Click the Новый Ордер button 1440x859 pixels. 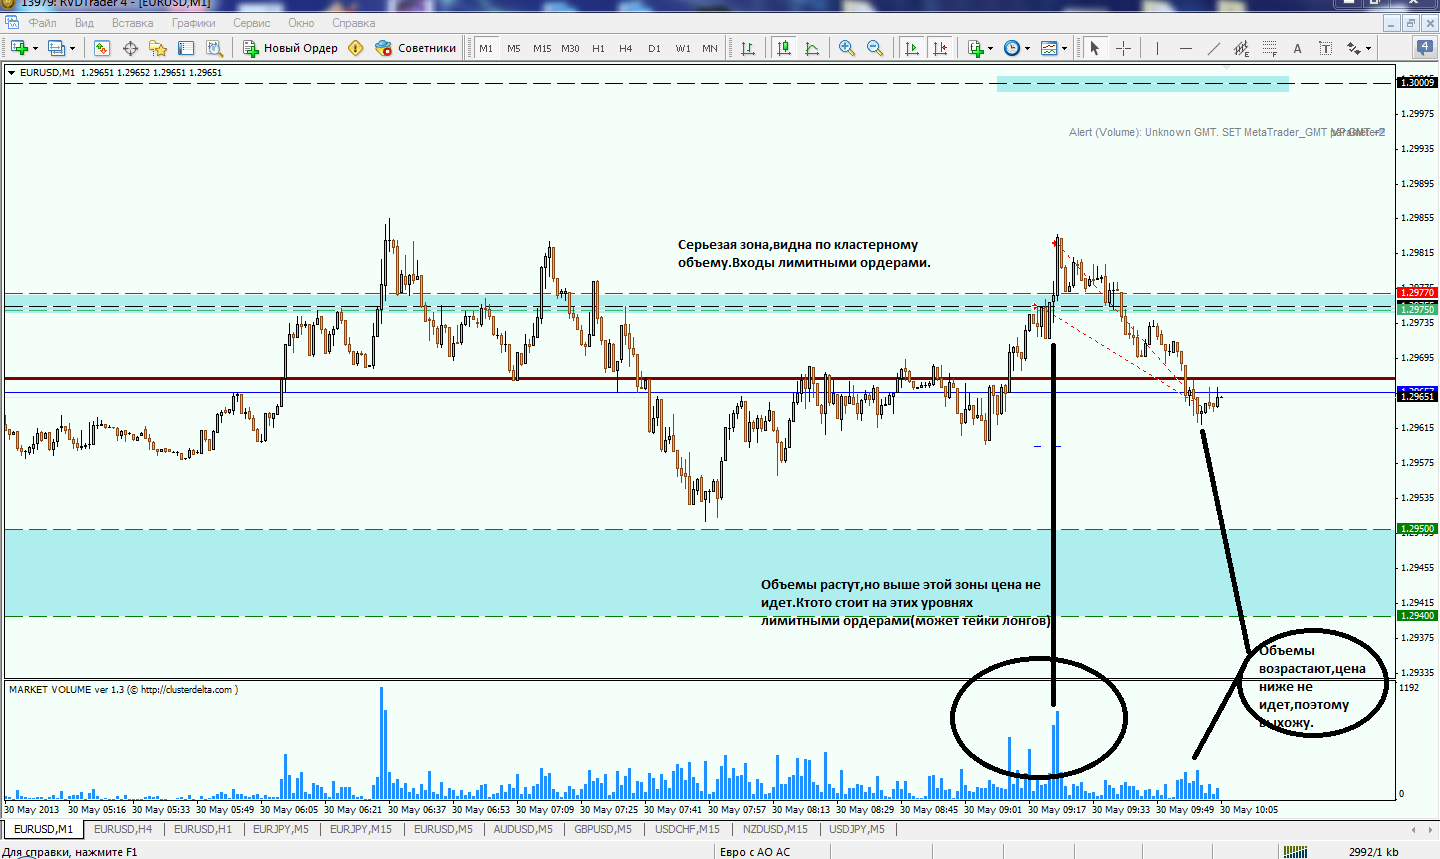pyautogui.click(x=291, y=48)
